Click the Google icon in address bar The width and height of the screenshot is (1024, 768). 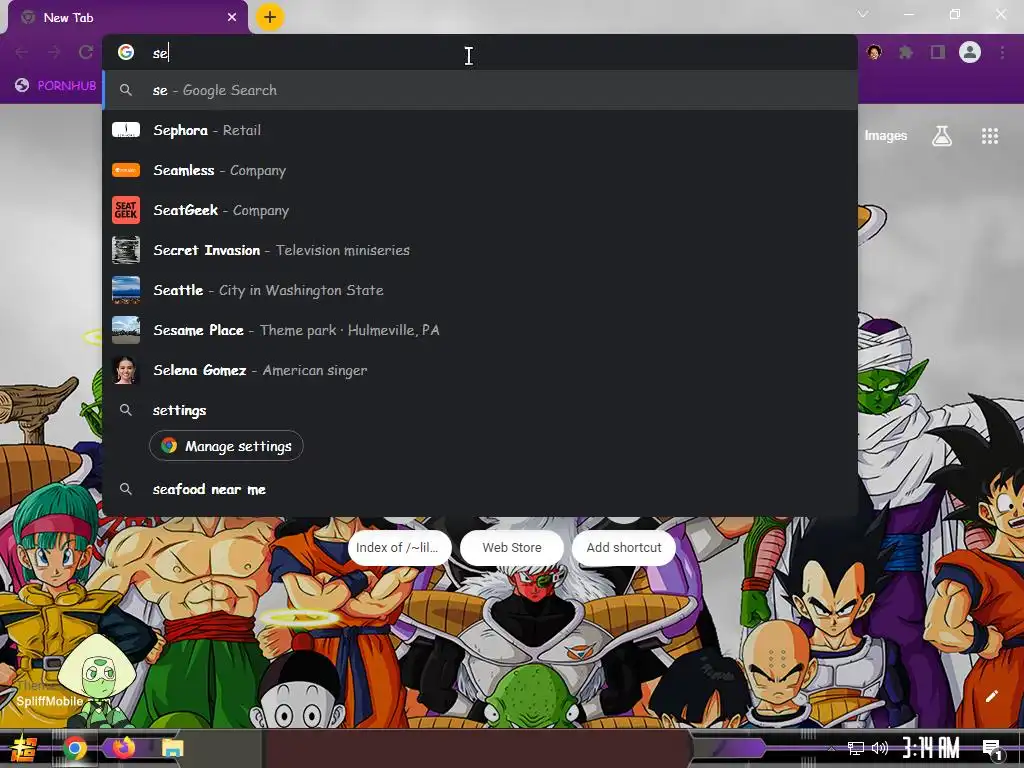pyautogui.click(x=126, y=52)
